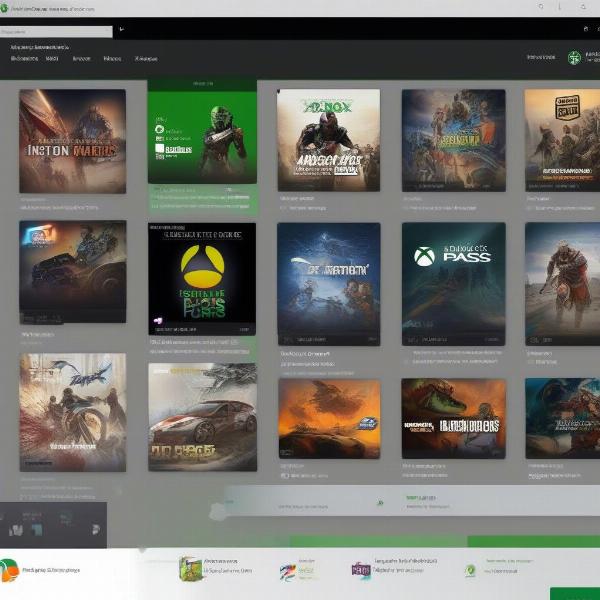The width and height of the screenshot is (600, 600).
Task: Open the sepia tile with badge logo
Action: point(562,140)
